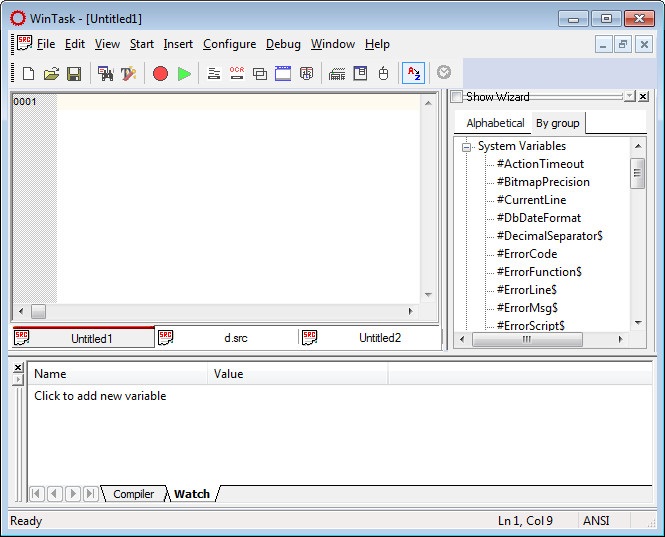Switch to the Untitled2 document tab
The image size is (665, 537).
(370, 338)
